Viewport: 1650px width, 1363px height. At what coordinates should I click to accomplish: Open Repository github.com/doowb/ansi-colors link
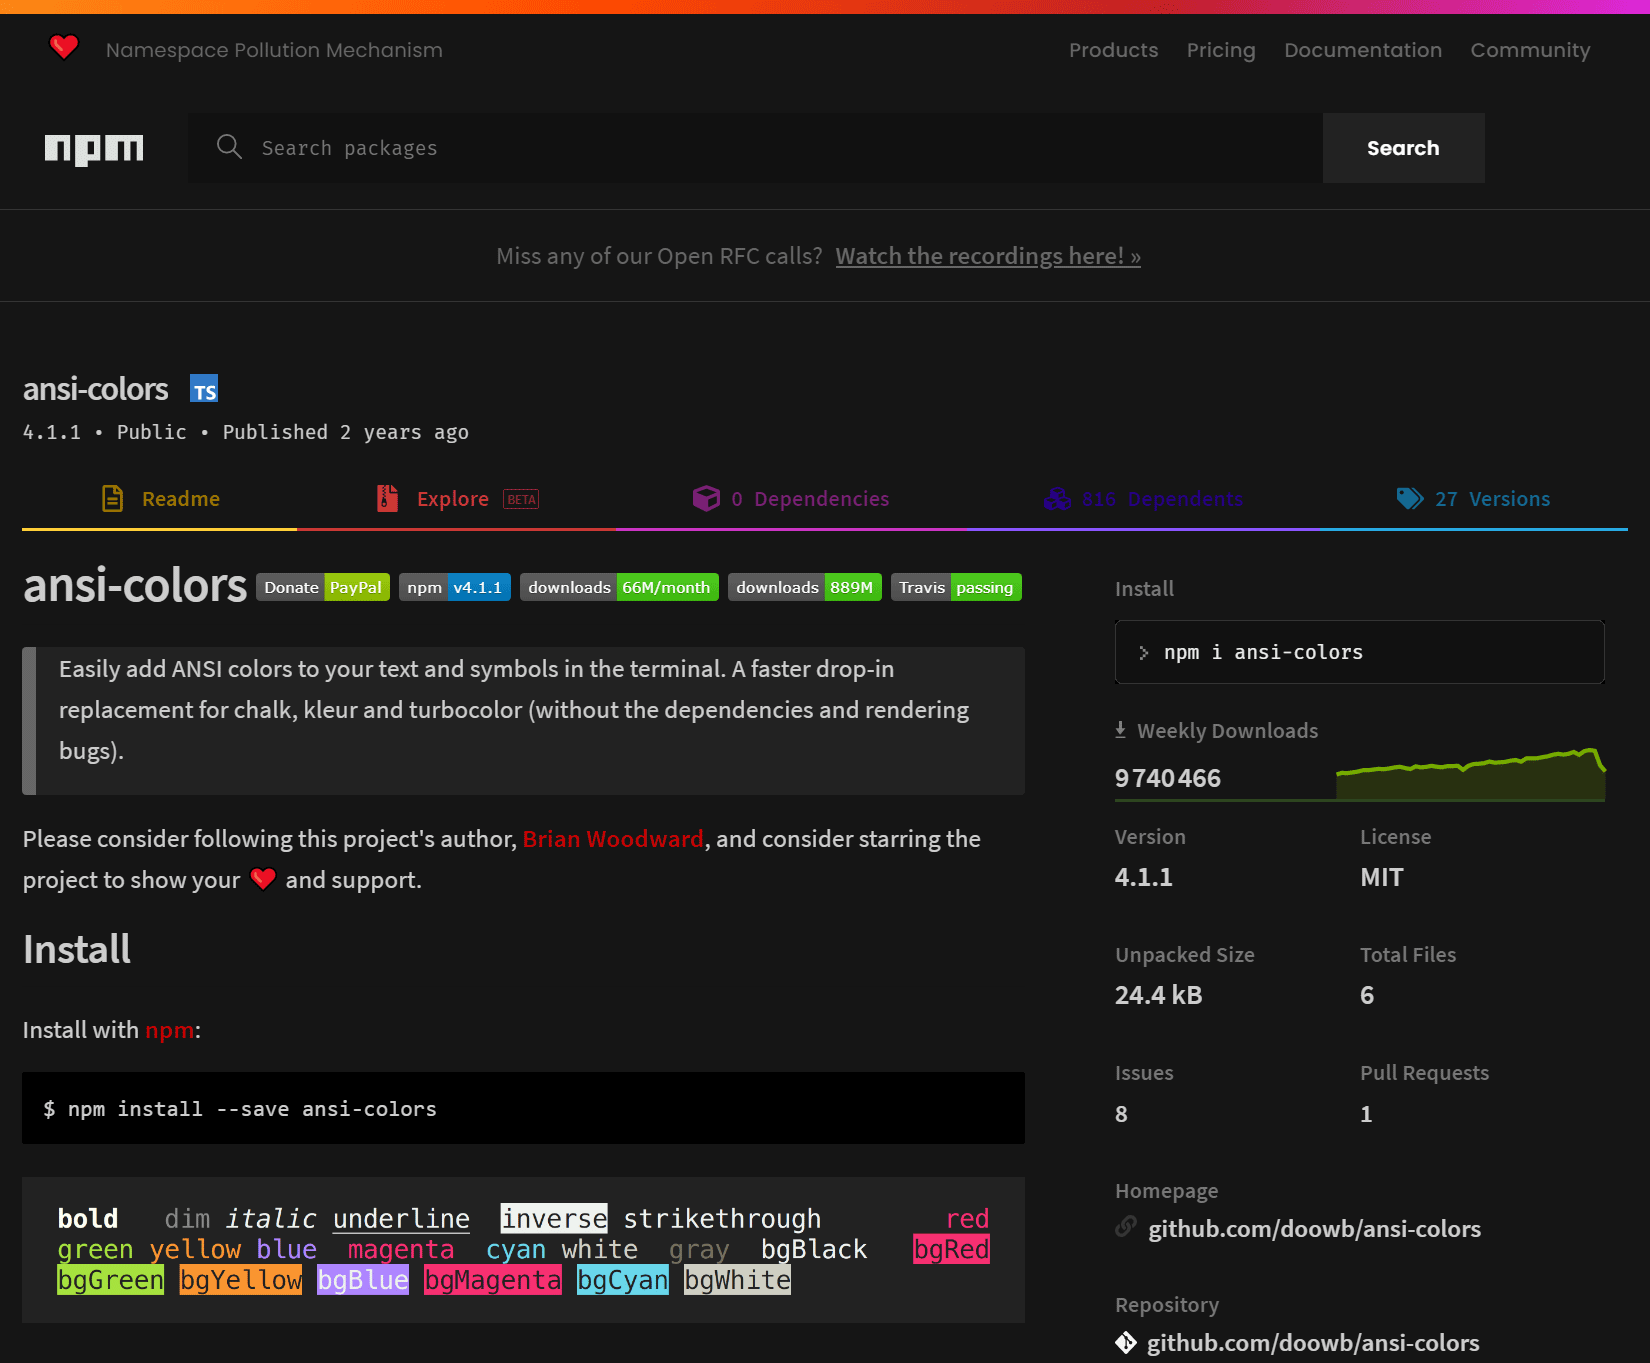[1313, 1342]
